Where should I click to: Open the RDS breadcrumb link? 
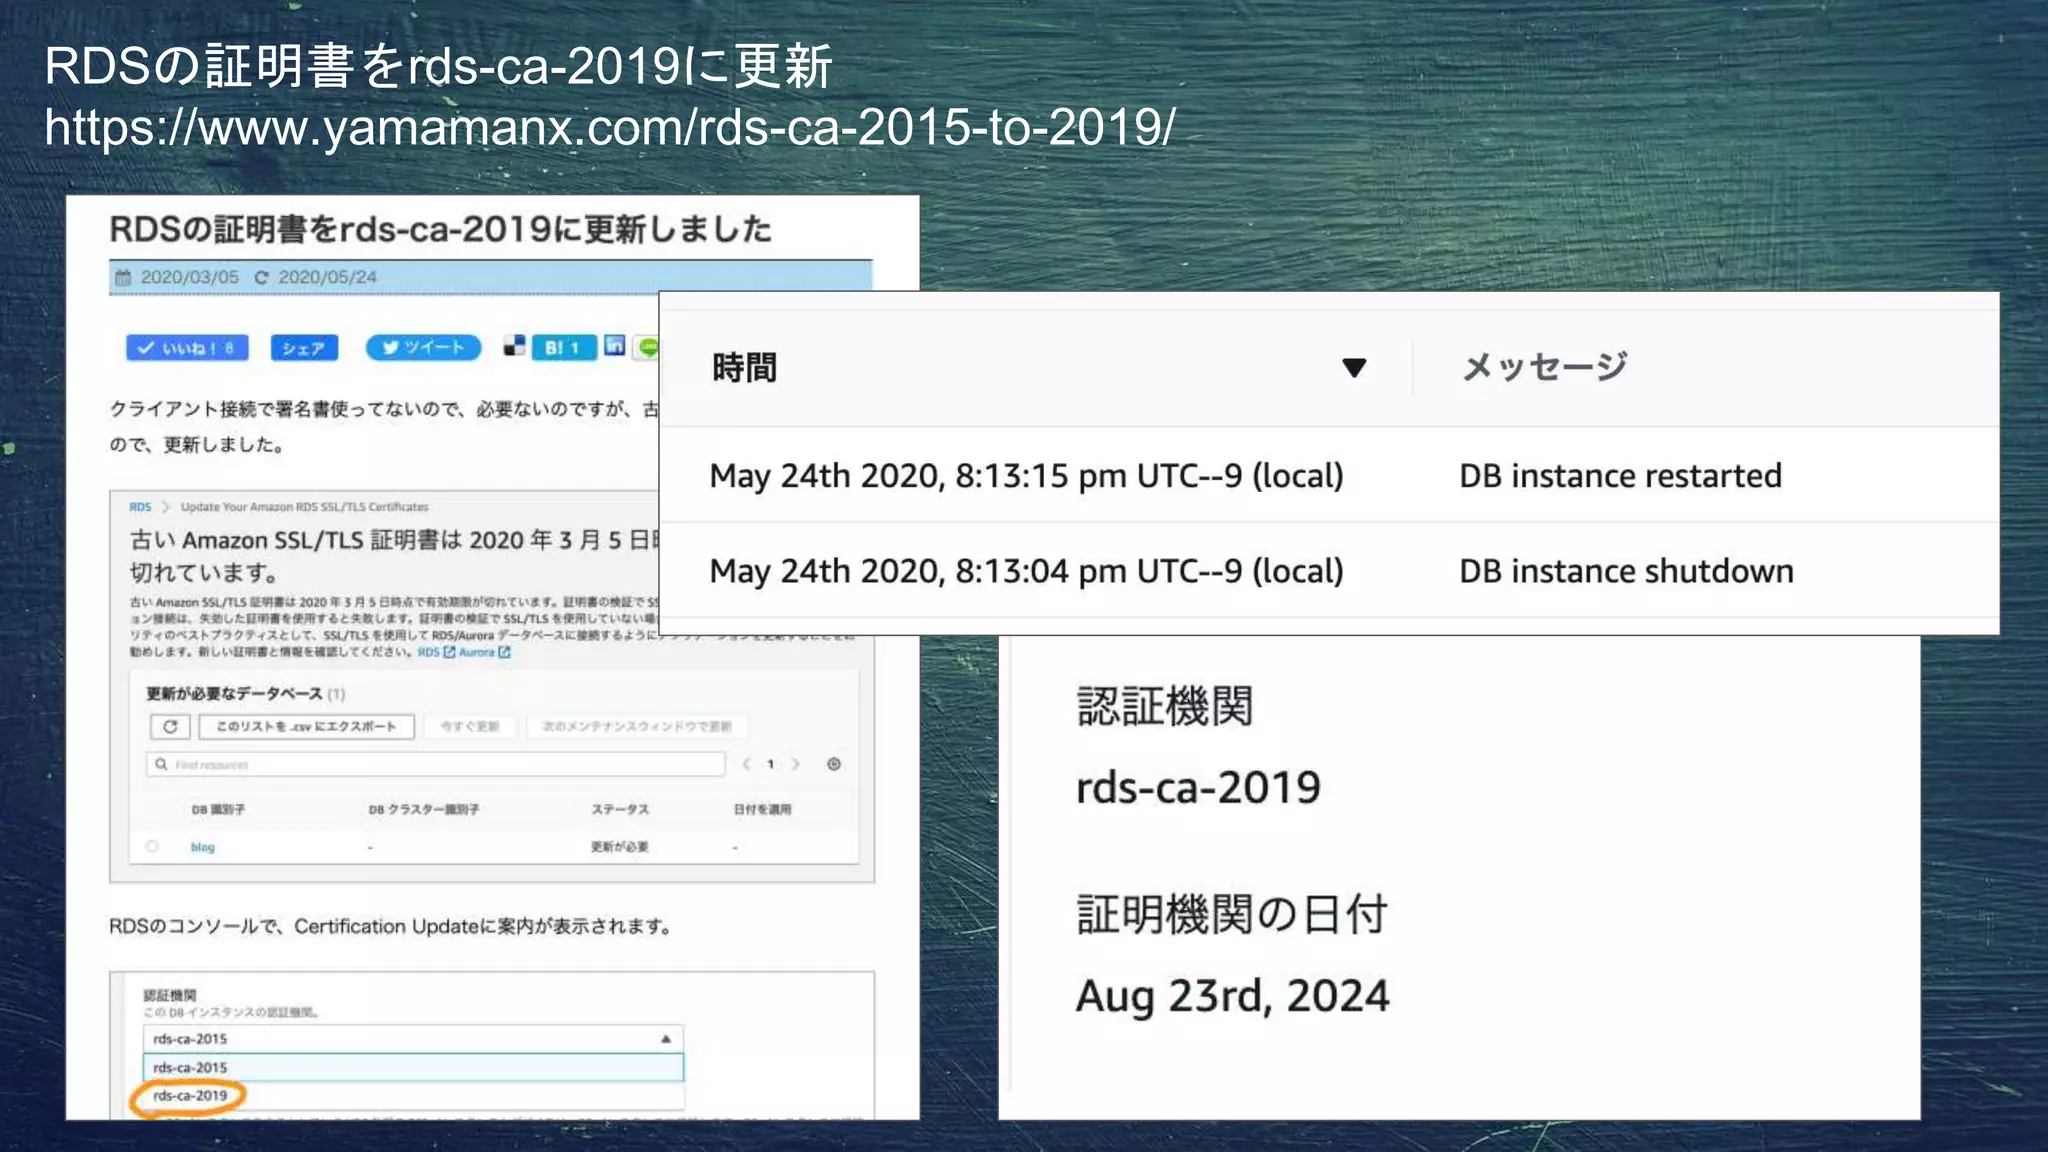pos(140,507)
